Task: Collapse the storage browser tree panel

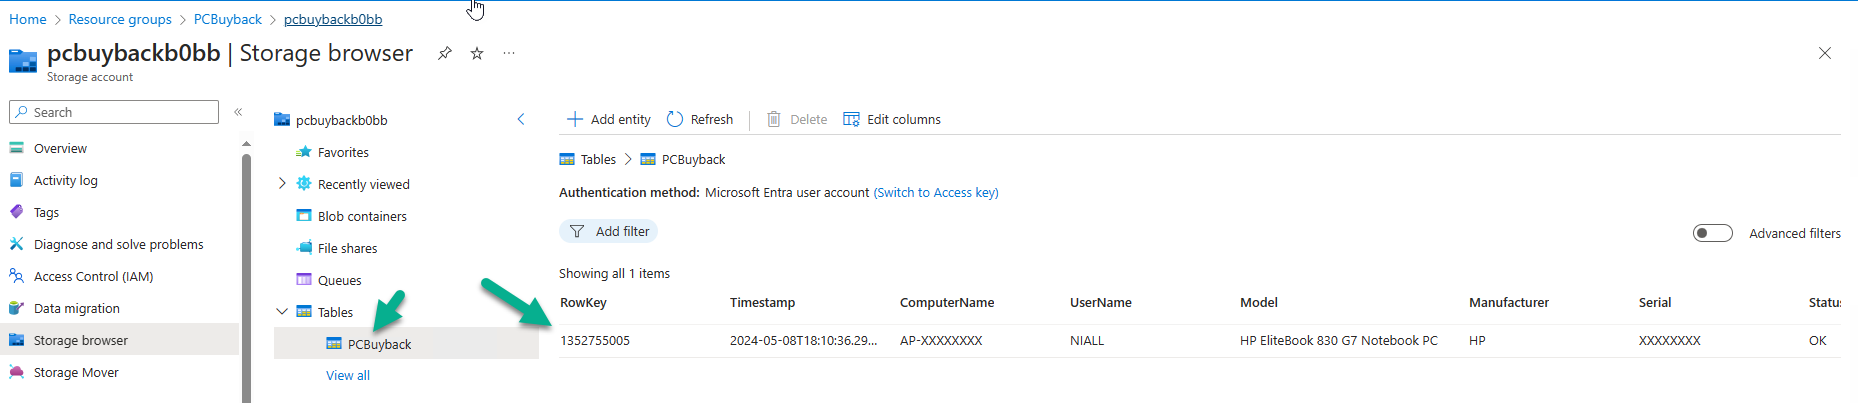Action: [x=521, y=119]
